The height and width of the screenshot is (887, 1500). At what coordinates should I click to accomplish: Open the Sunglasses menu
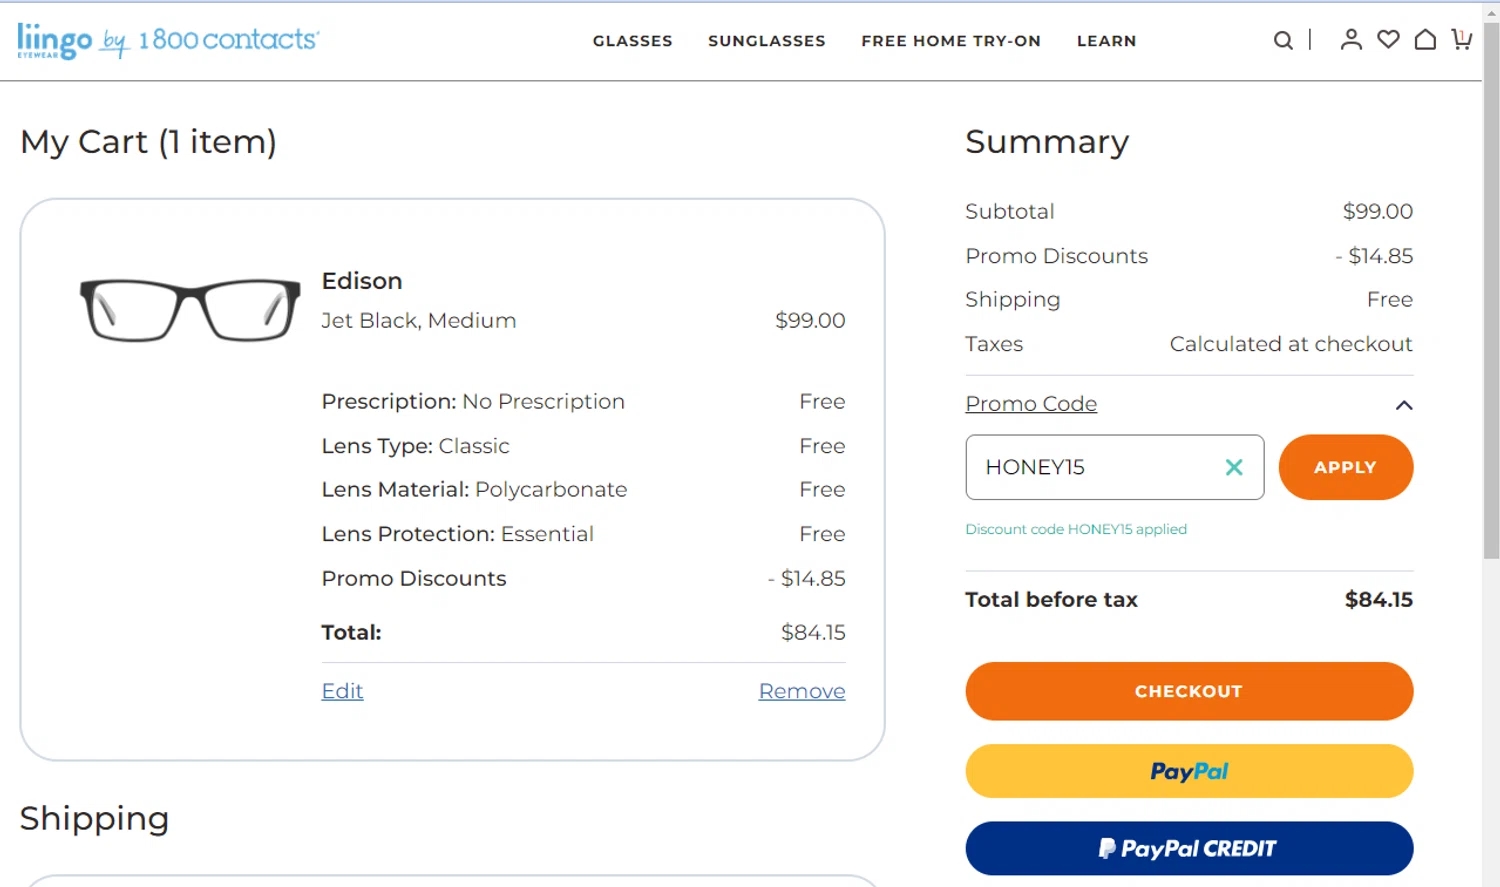tap(767, 41)
